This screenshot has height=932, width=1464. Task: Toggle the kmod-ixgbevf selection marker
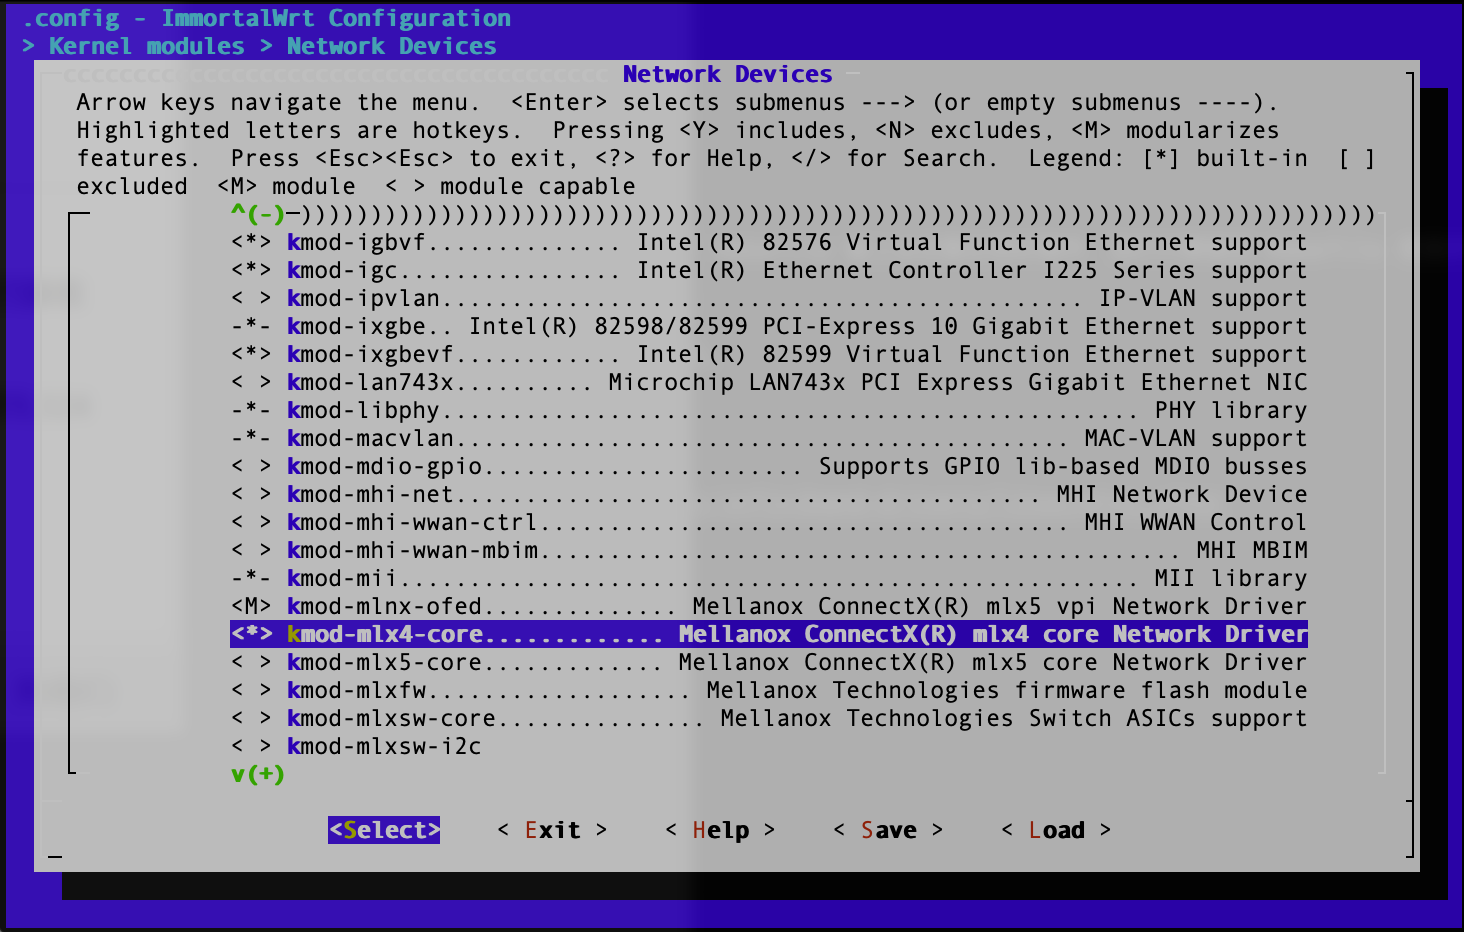pyautogui.click(x=251, y=354)
